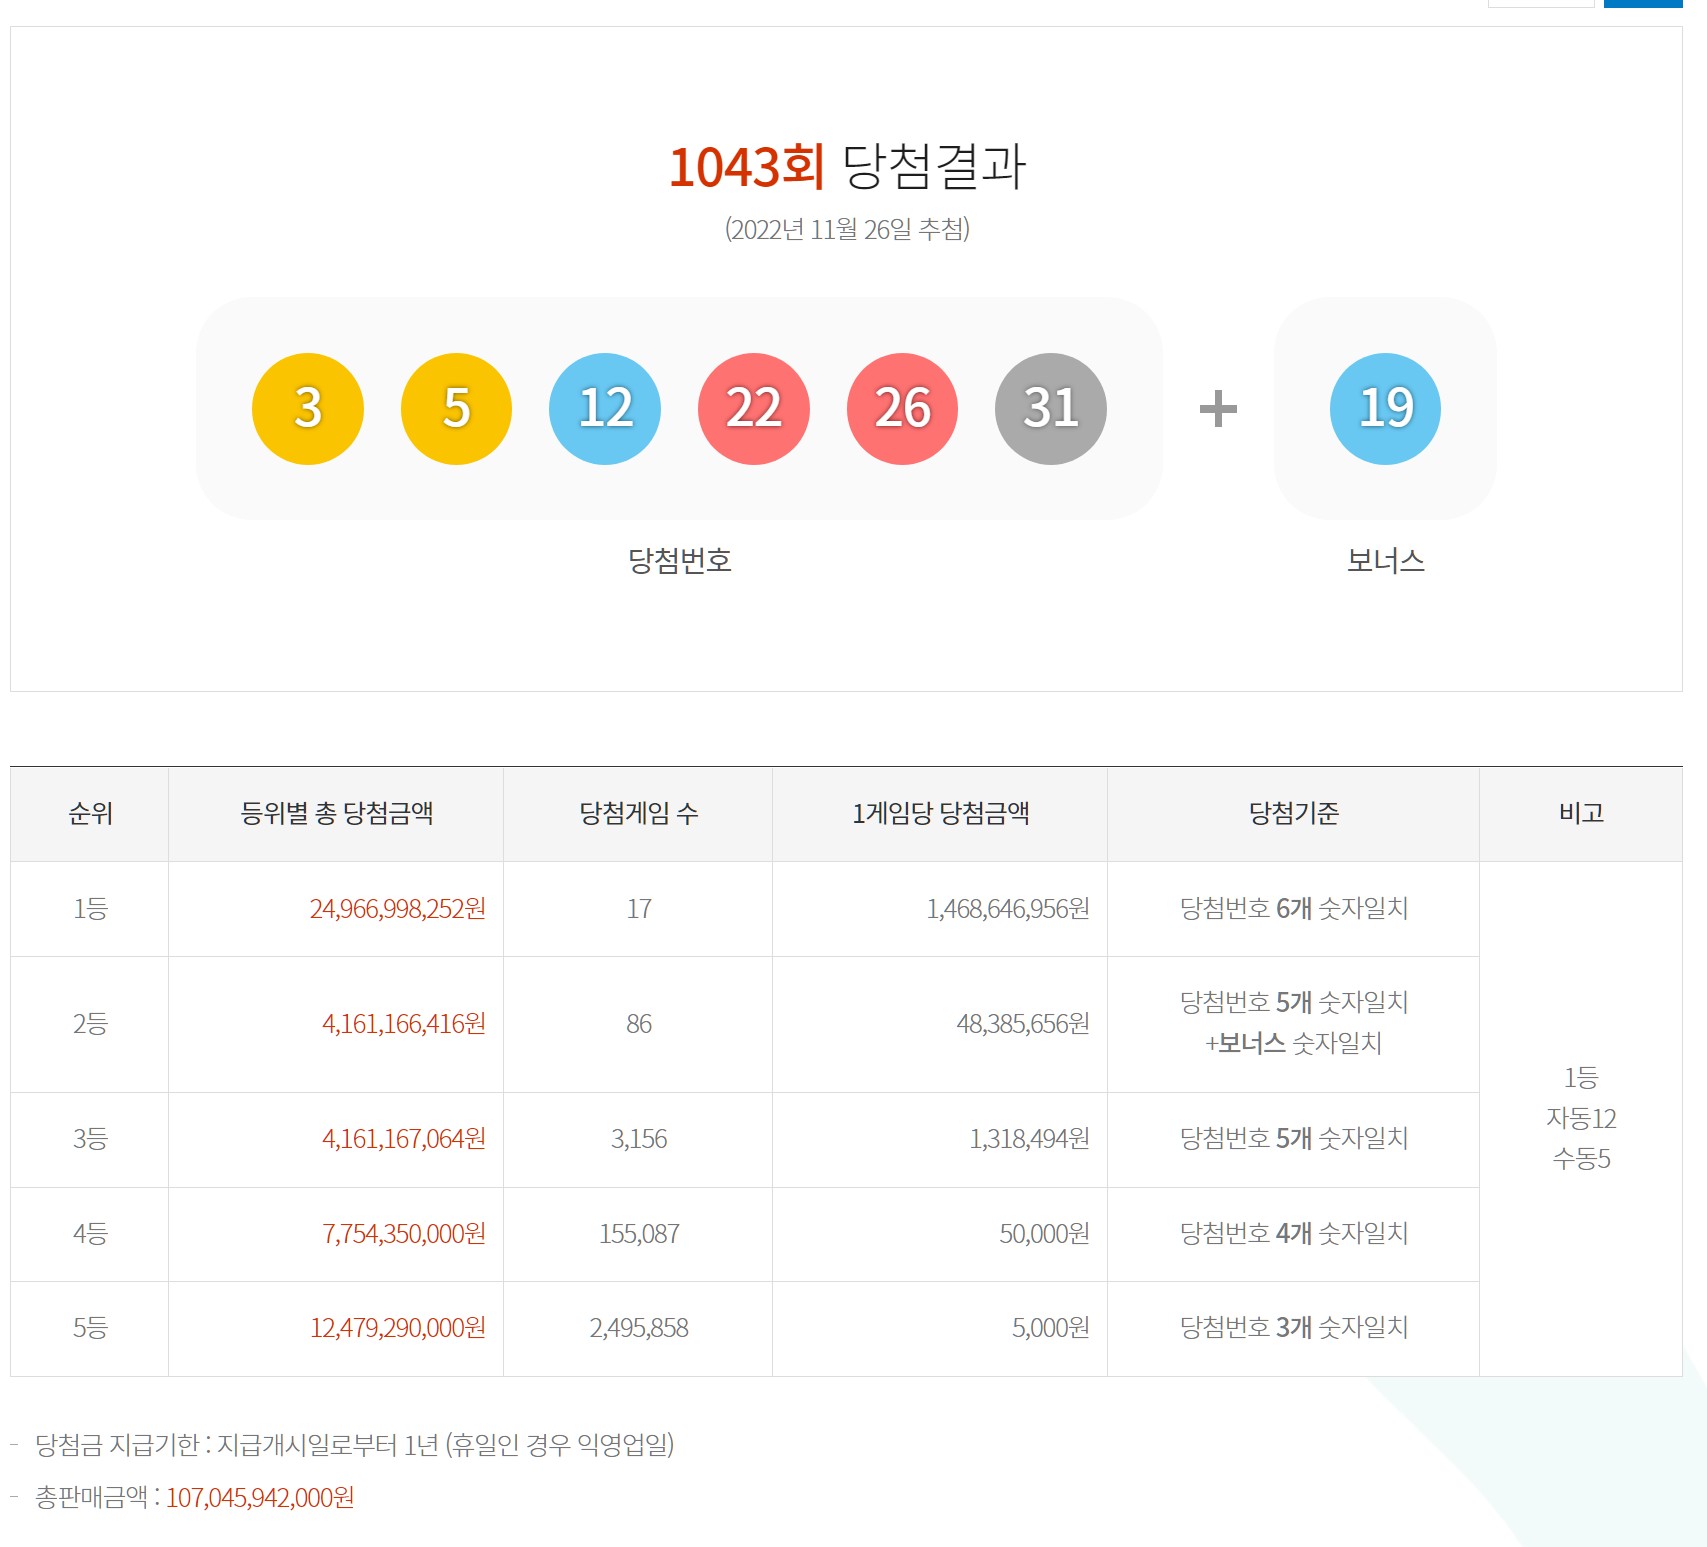Screen dimensions: 1707x1547
Task: Click the 당첨번호 label under the balls
Action: point(680,560)
